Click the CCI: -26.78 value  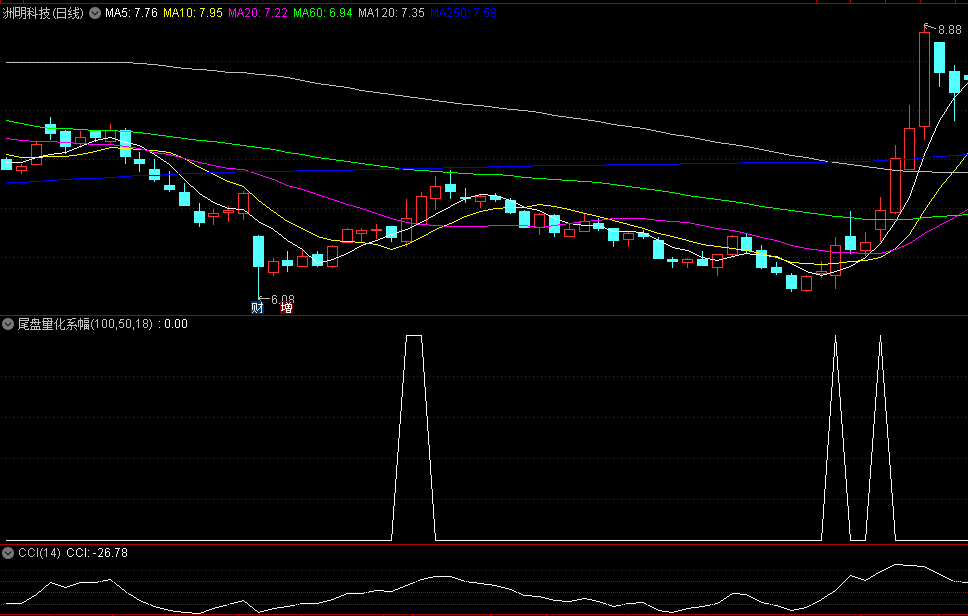tap(97, 553)
